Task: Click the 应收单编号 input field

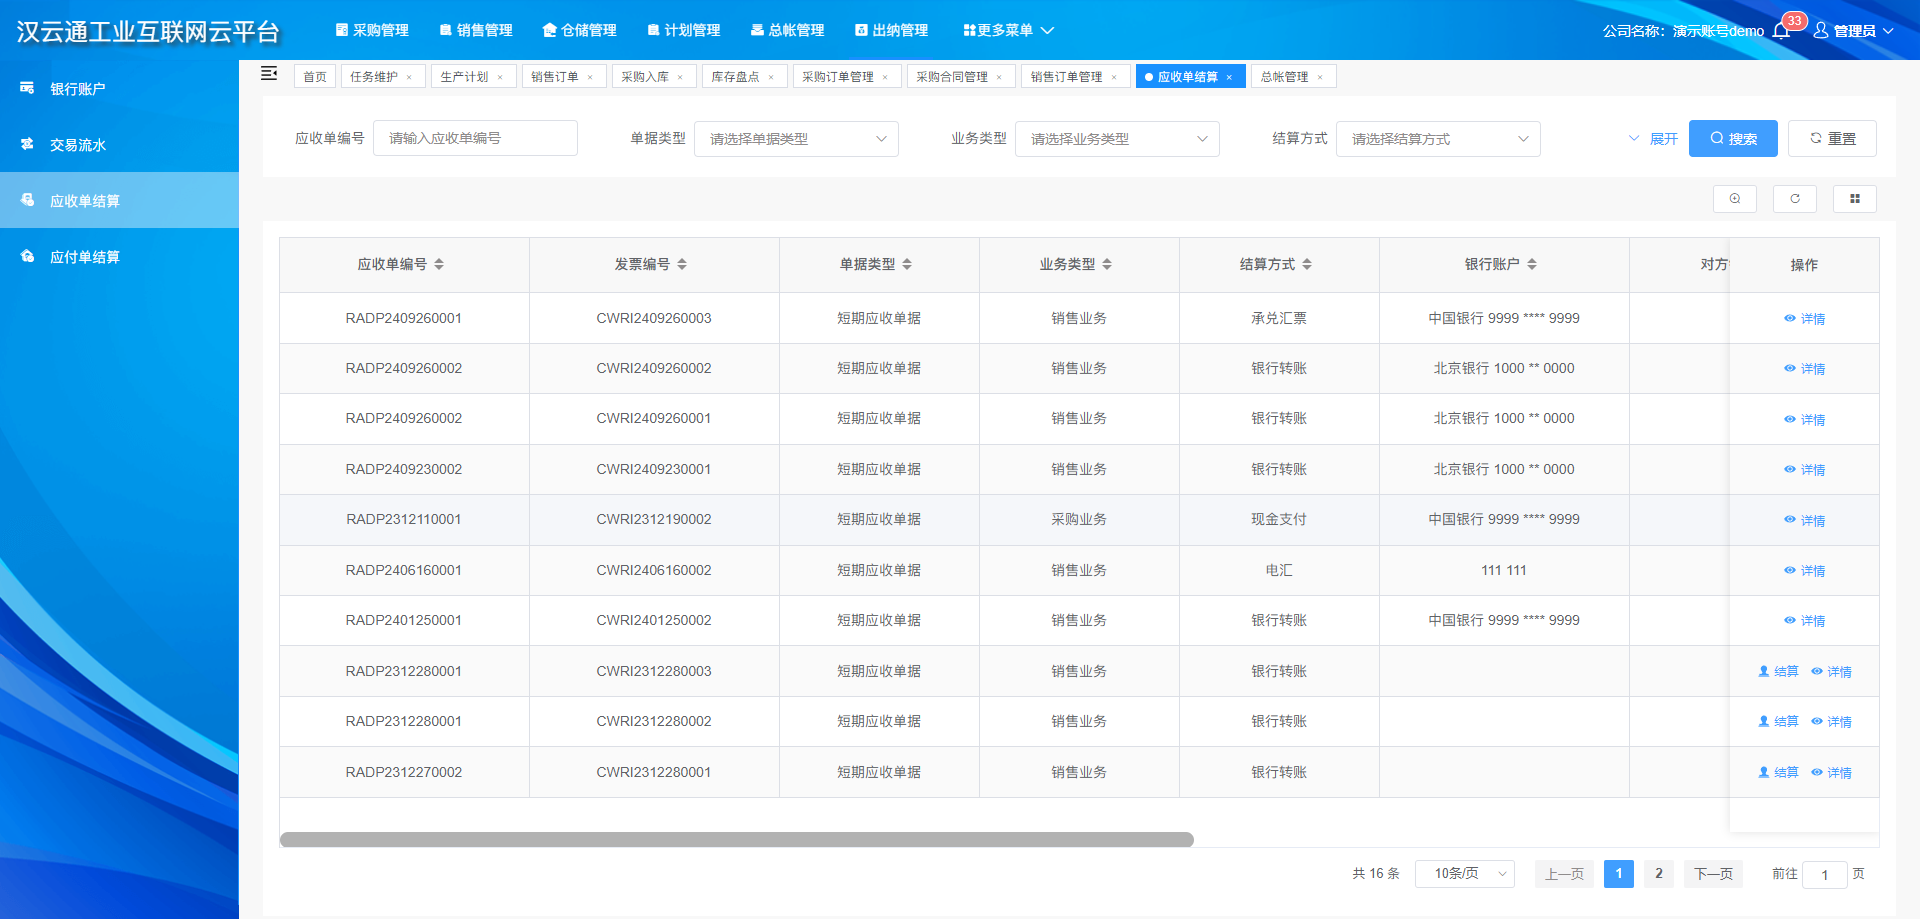Action: coord(475,138)
